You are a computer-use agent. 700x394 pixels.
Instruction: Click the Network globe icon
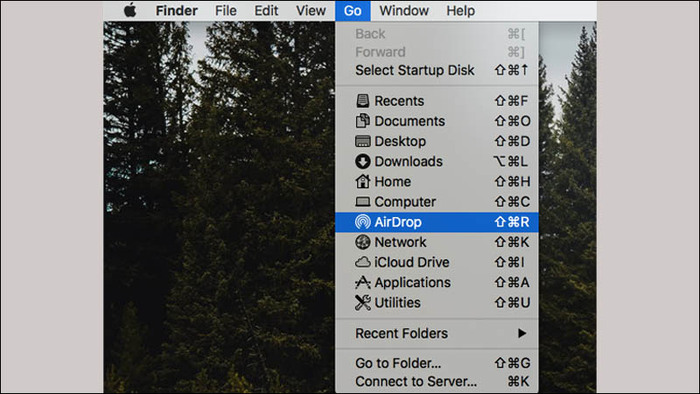pyautogui.click(x=362, y=242)
